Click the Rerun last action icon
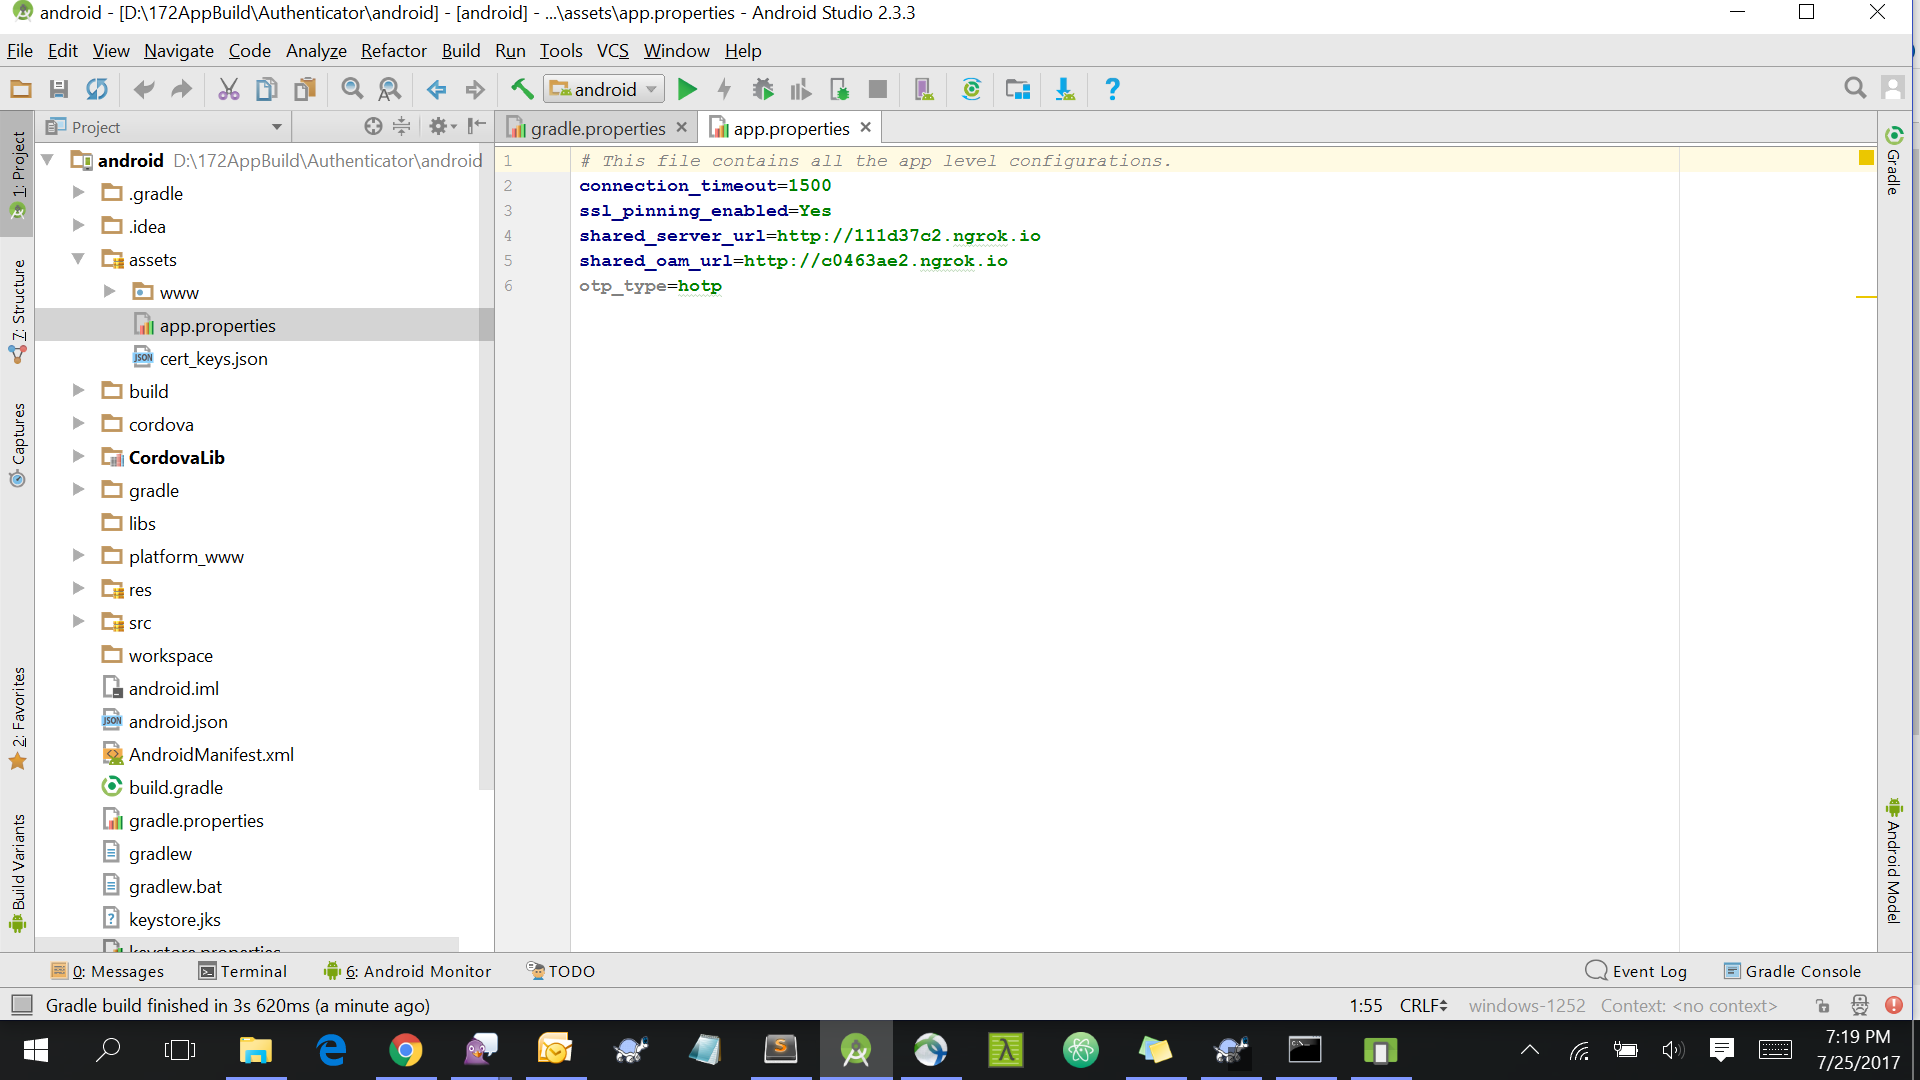This screenshot has width=1920, height=1080. click(x=98, y=88)
